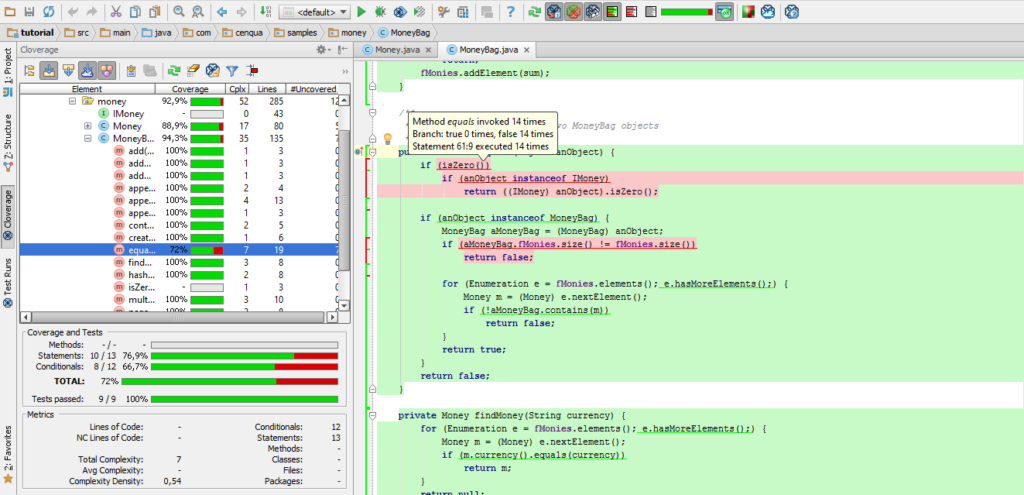Viewport: 1024px width, 495px height.
Task: Click the Replace icon next to Find
Action: (197, 11)
